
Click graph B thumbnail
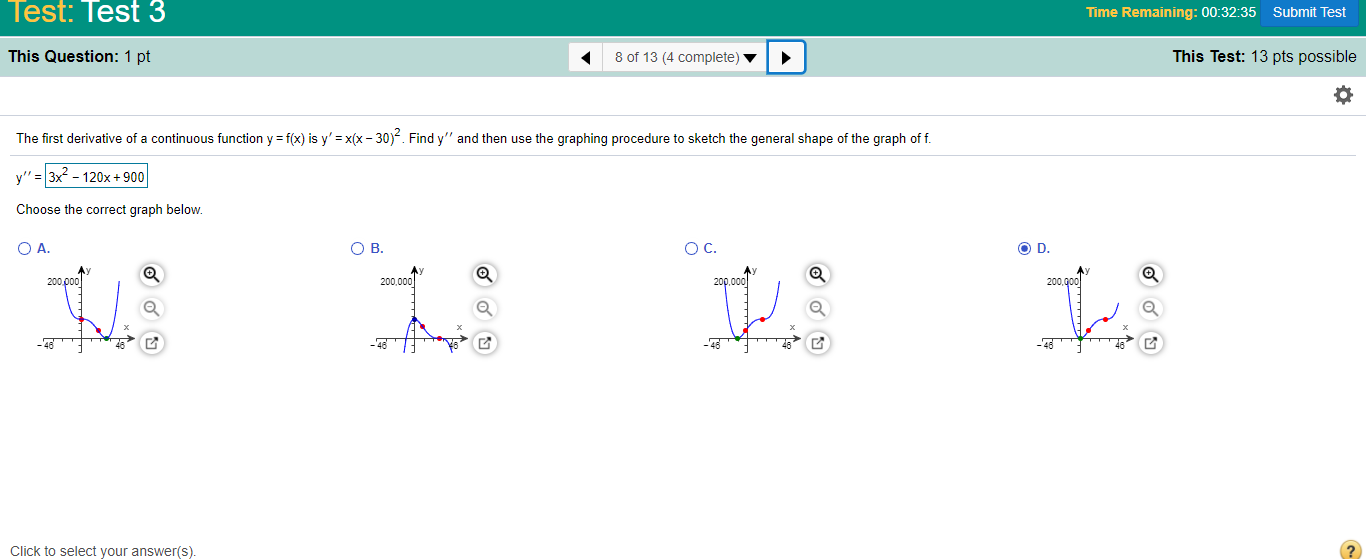pyautogui.click(x=421, y=309)
